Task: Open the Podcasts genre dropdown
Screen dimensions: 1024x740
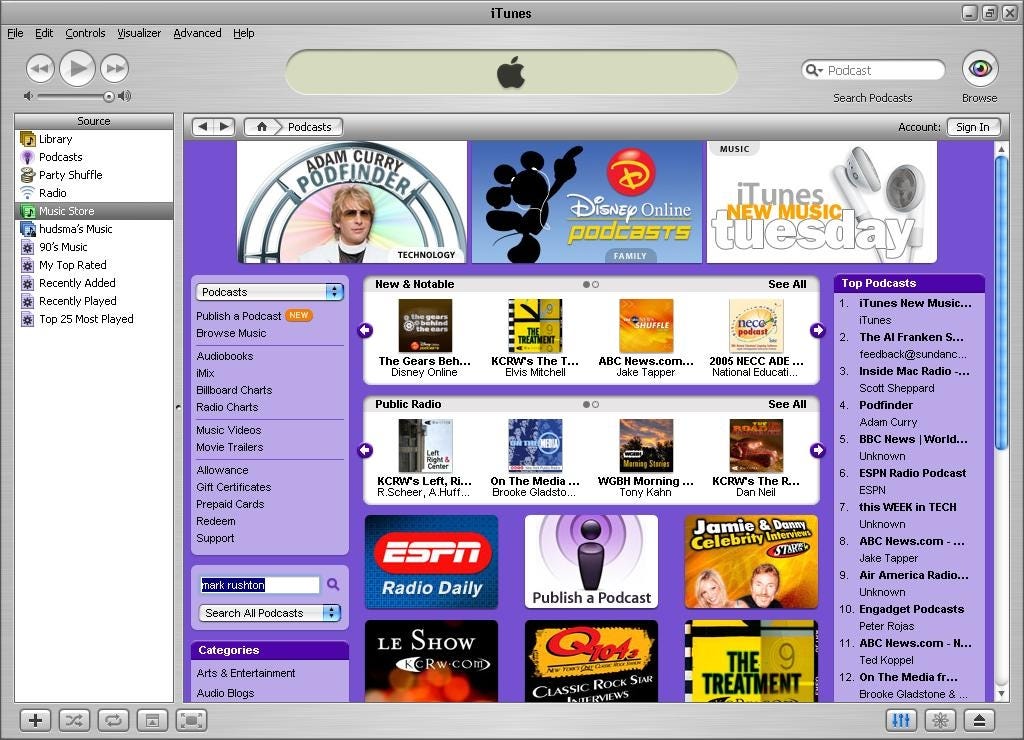Action: (270, 292)
